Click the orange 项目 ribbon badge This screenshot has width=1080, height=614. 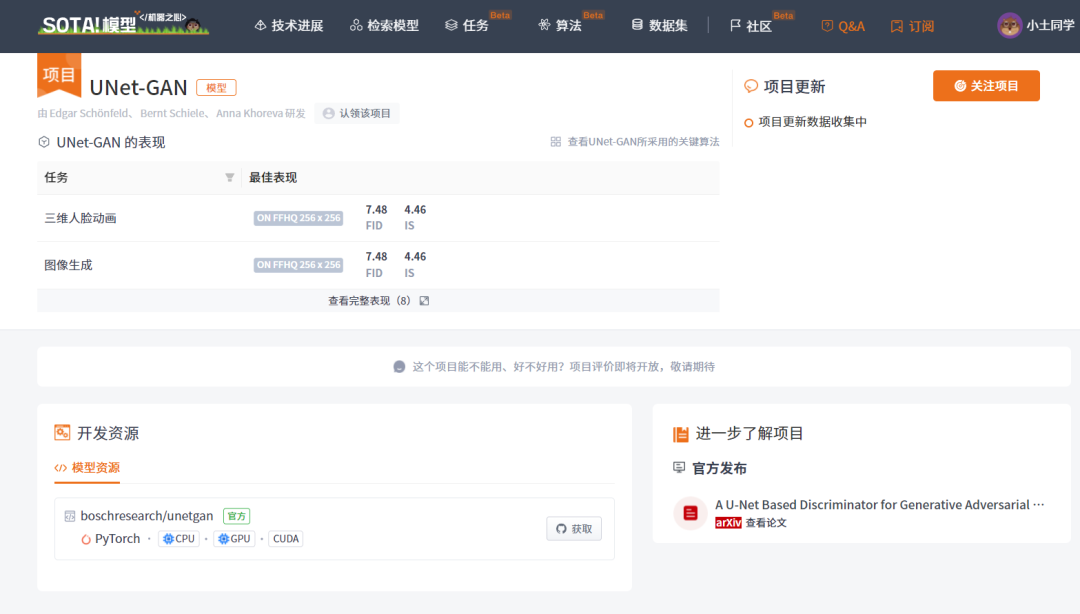(59, 74)
